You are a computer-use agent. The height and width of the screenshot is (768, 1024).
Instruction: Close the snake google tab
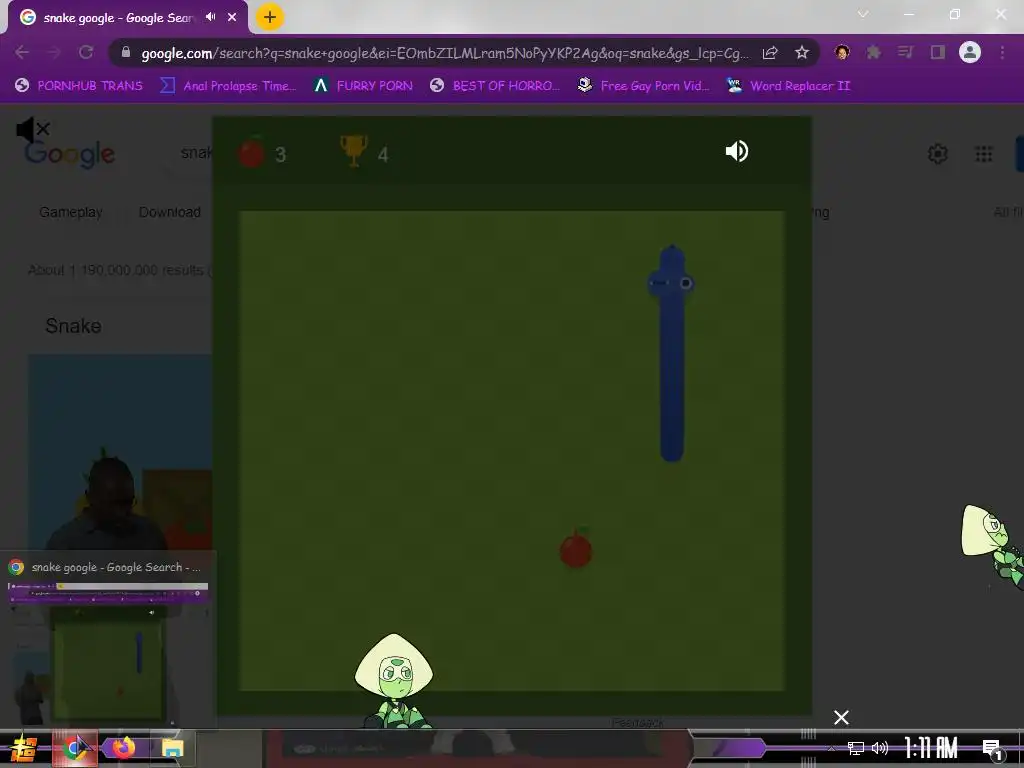(x=232, y=18)
